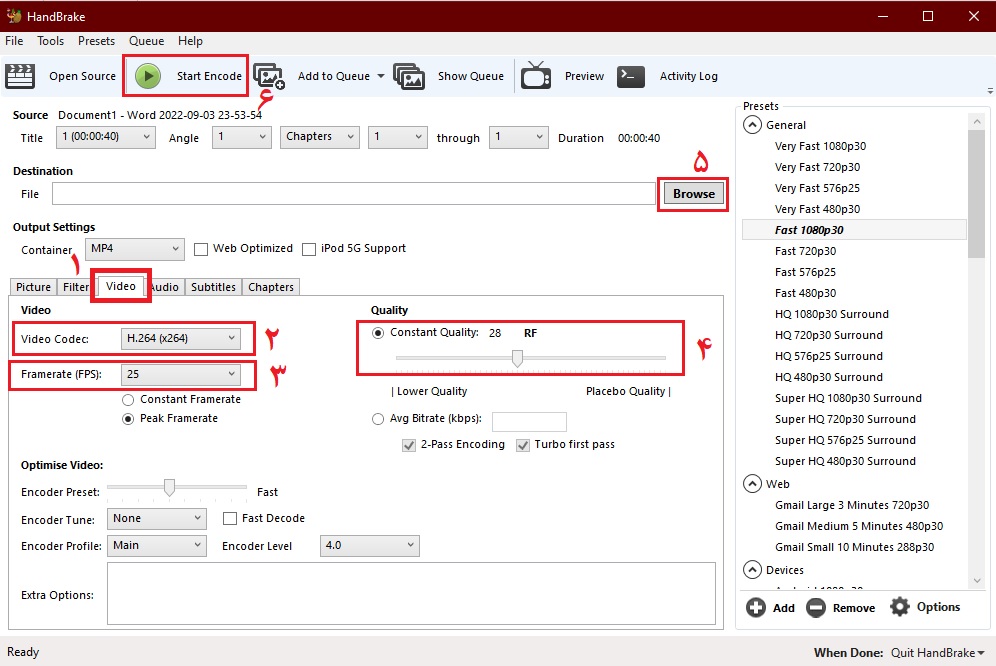Open the Presets menu
This screenshot has height=666, width=996.
tap(96, 41)
